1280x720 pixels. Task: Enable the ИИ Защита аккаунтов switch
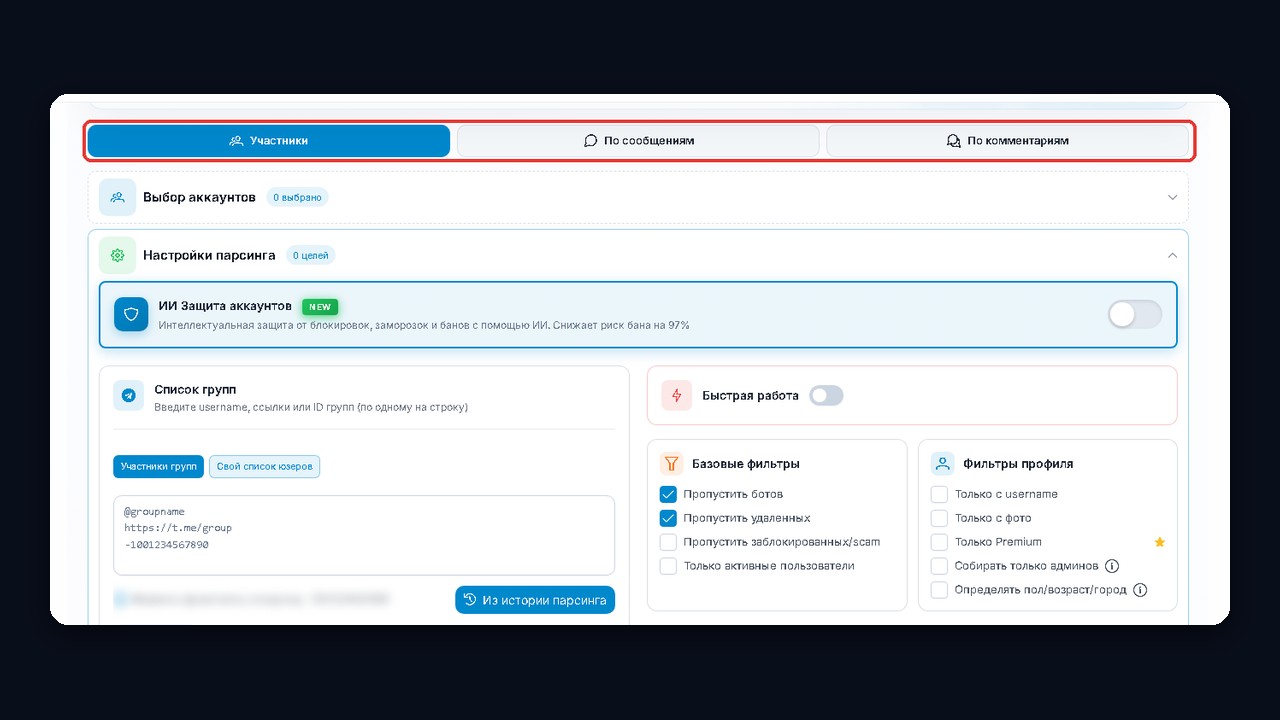[1135, 314]
